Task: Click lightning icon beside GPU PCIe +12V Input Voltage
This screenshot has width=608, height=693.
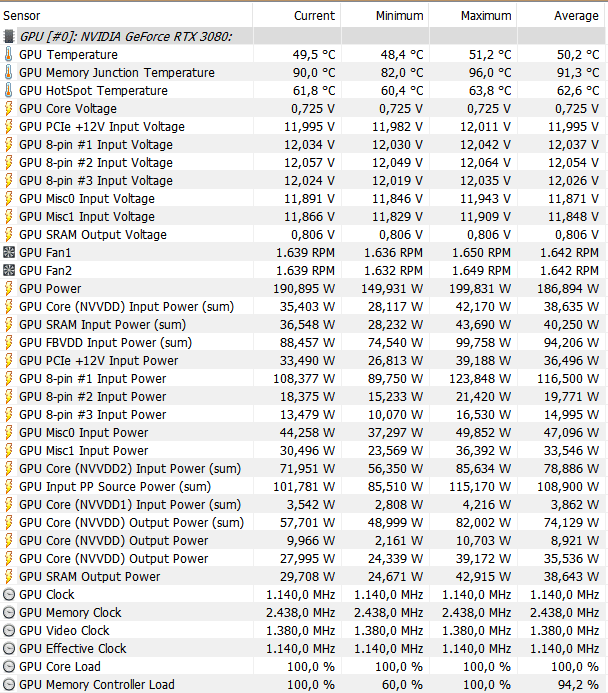Action: coord(8,126)
